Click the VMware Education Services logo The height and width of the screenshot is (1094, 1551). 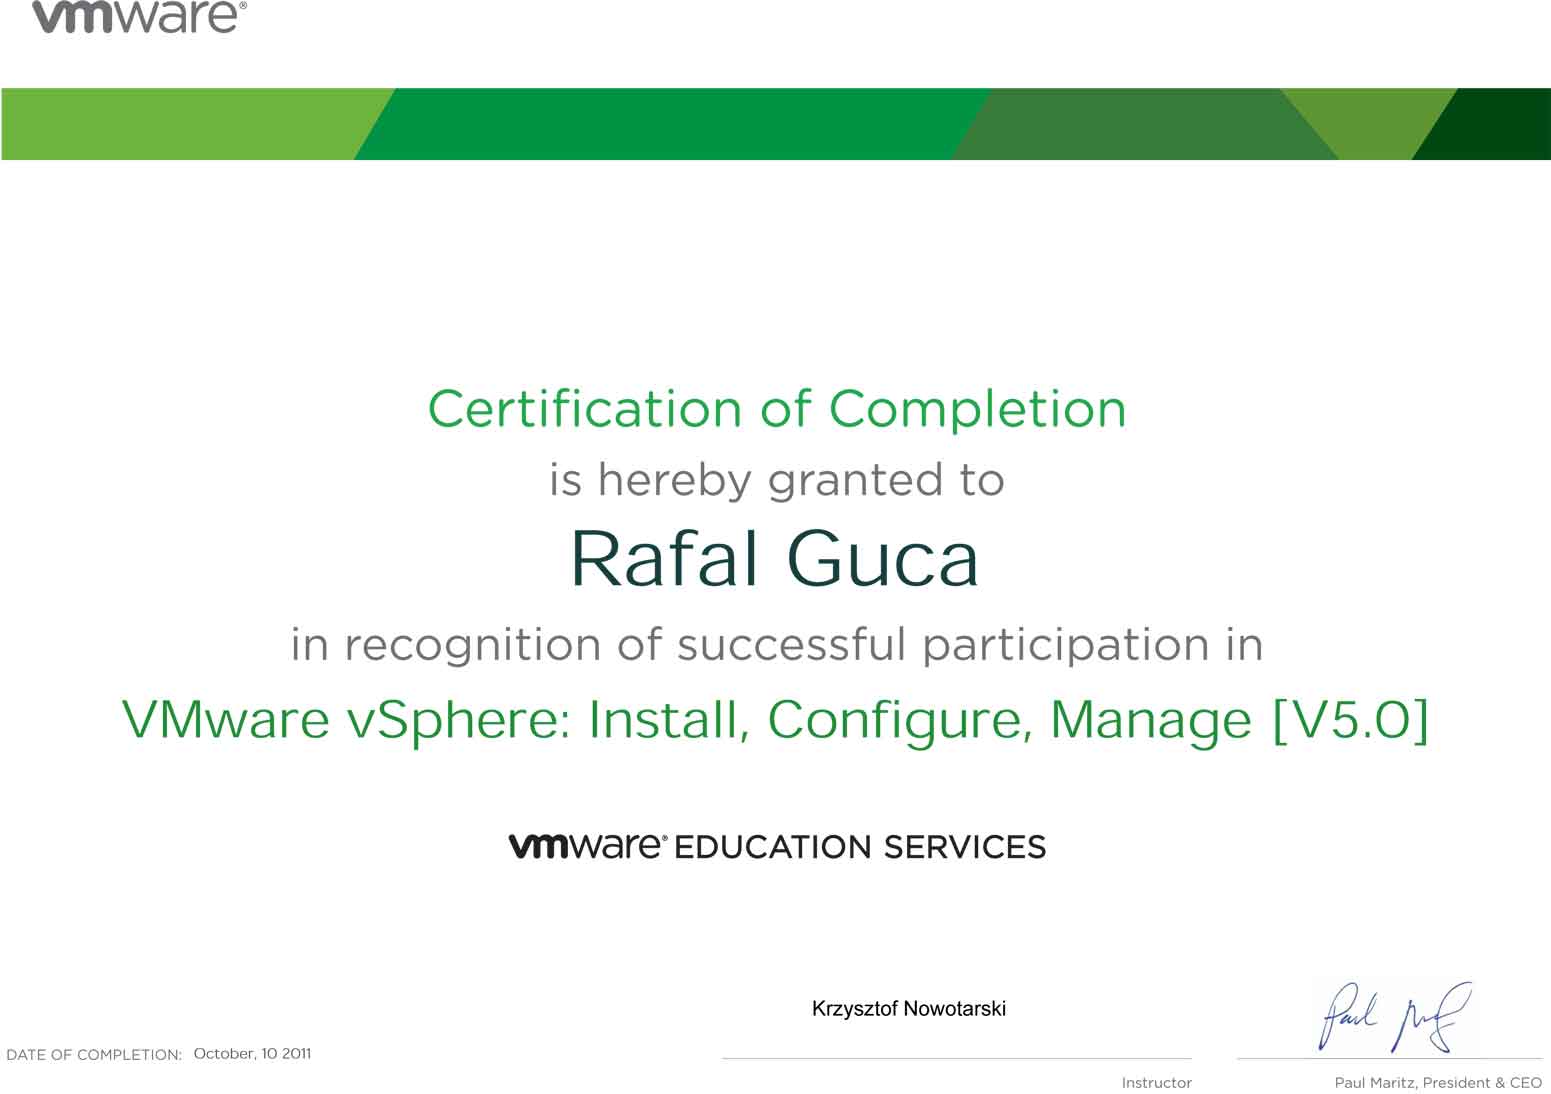[x=777, y=846]
